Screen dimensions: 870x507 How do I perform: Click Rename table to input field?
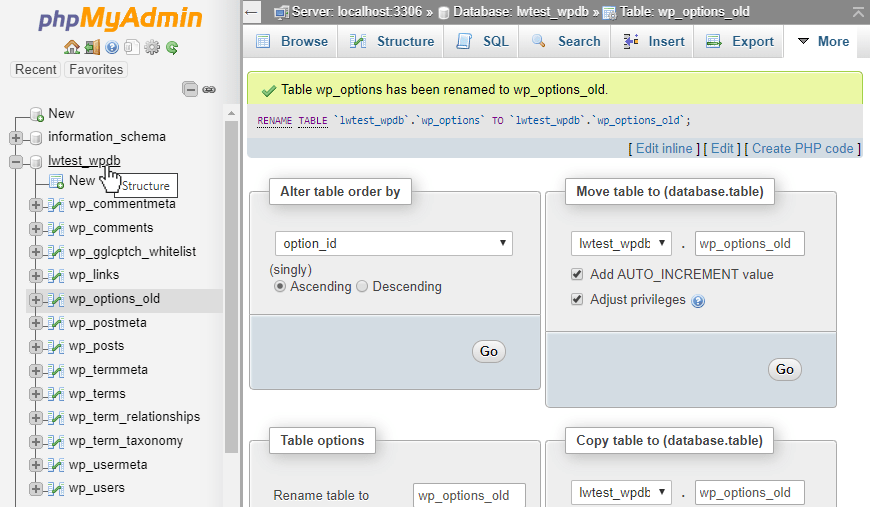469,495
